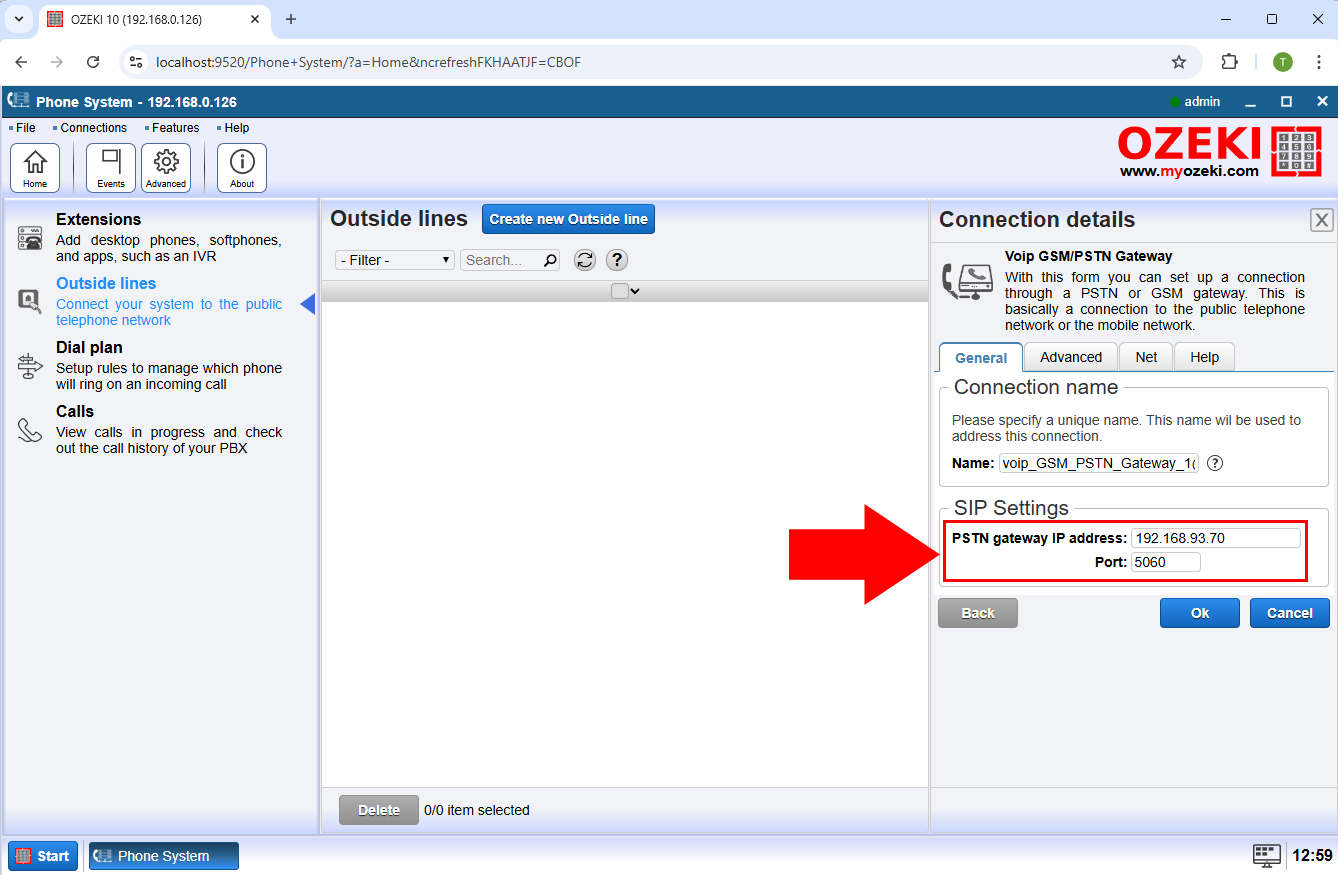Click the admin user label
The image size is (1338, 875).
[1202, 101]
